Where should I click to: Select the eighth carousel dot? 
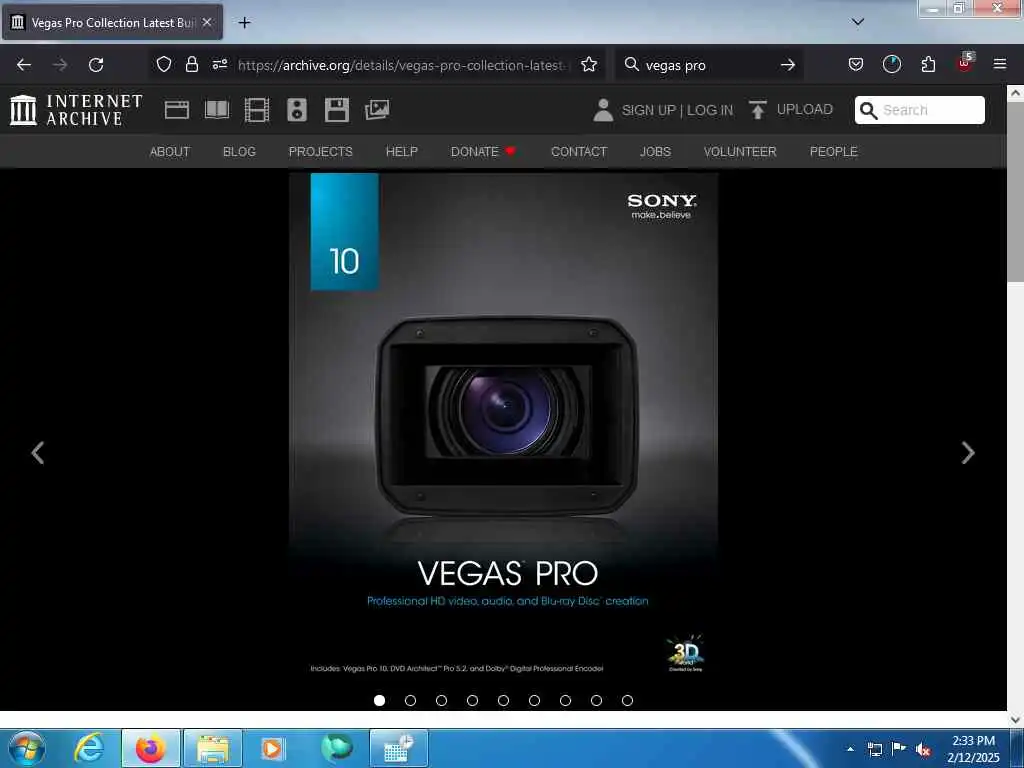[x=596, y=700]
